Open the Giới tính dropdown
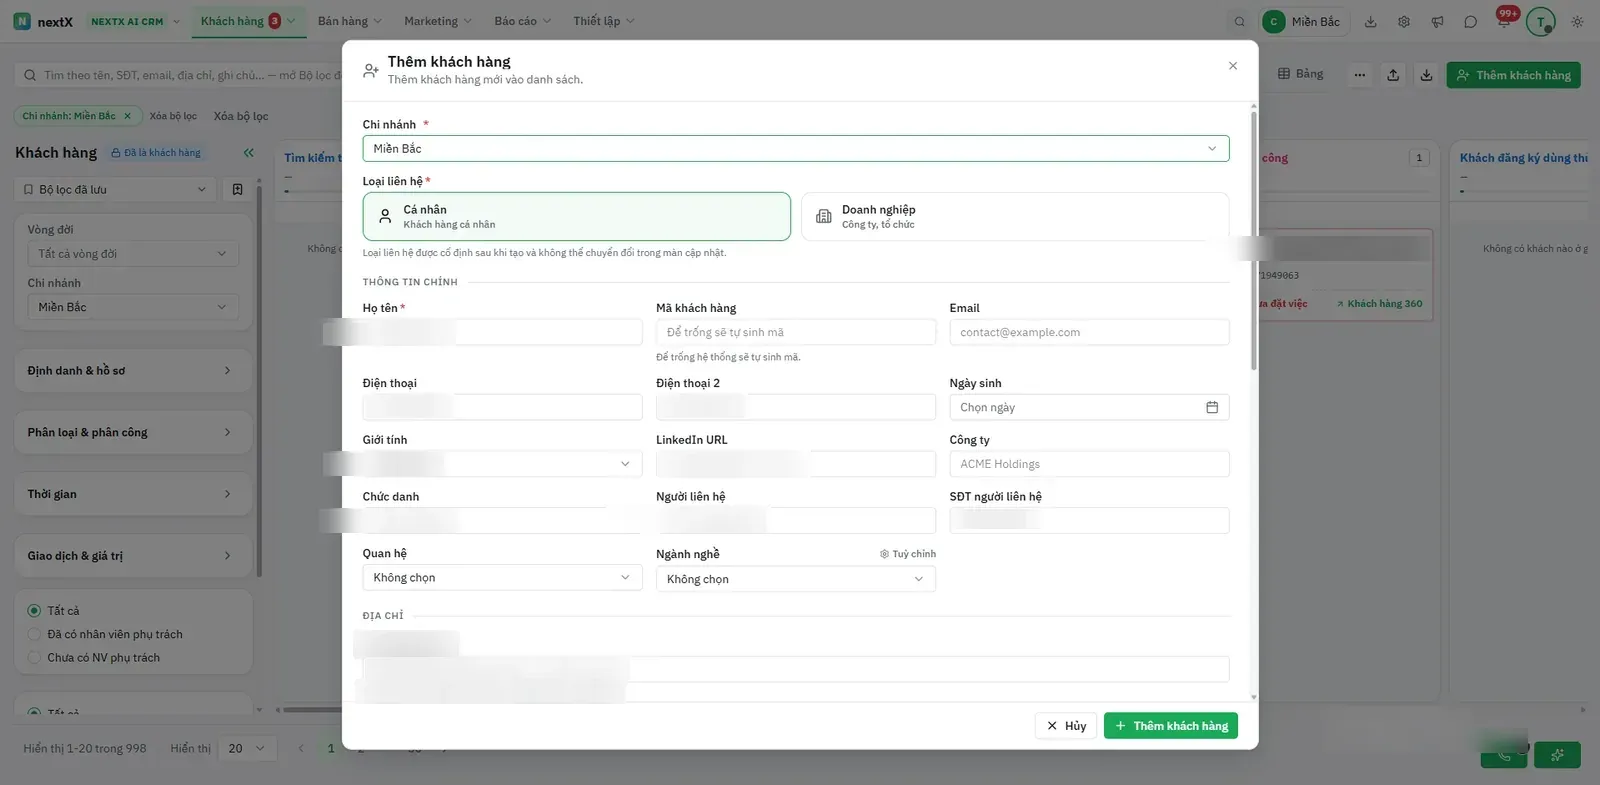1600x785 pixels. pos(502,463)
